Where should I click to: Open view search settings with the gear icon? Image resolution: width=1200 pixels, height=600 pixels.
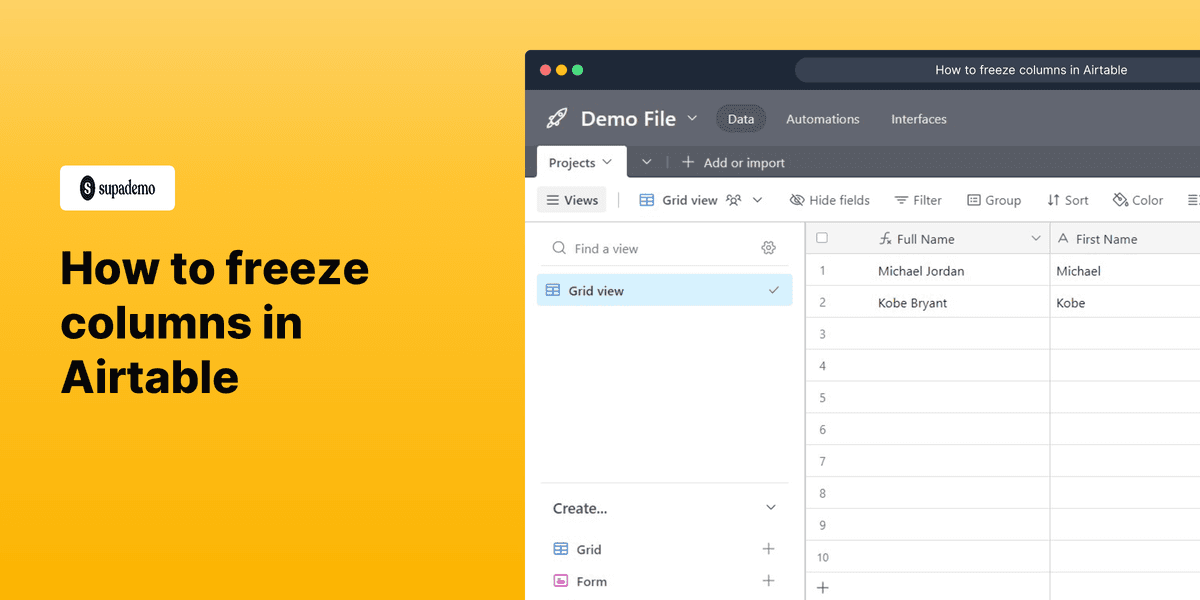(x=768, y=247)
